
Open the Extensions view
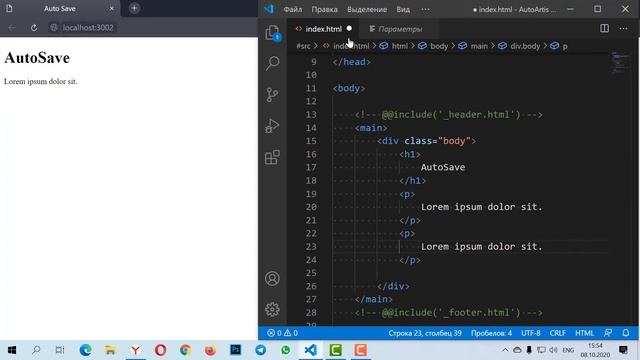pyautogui.click(x=272, y=157)
